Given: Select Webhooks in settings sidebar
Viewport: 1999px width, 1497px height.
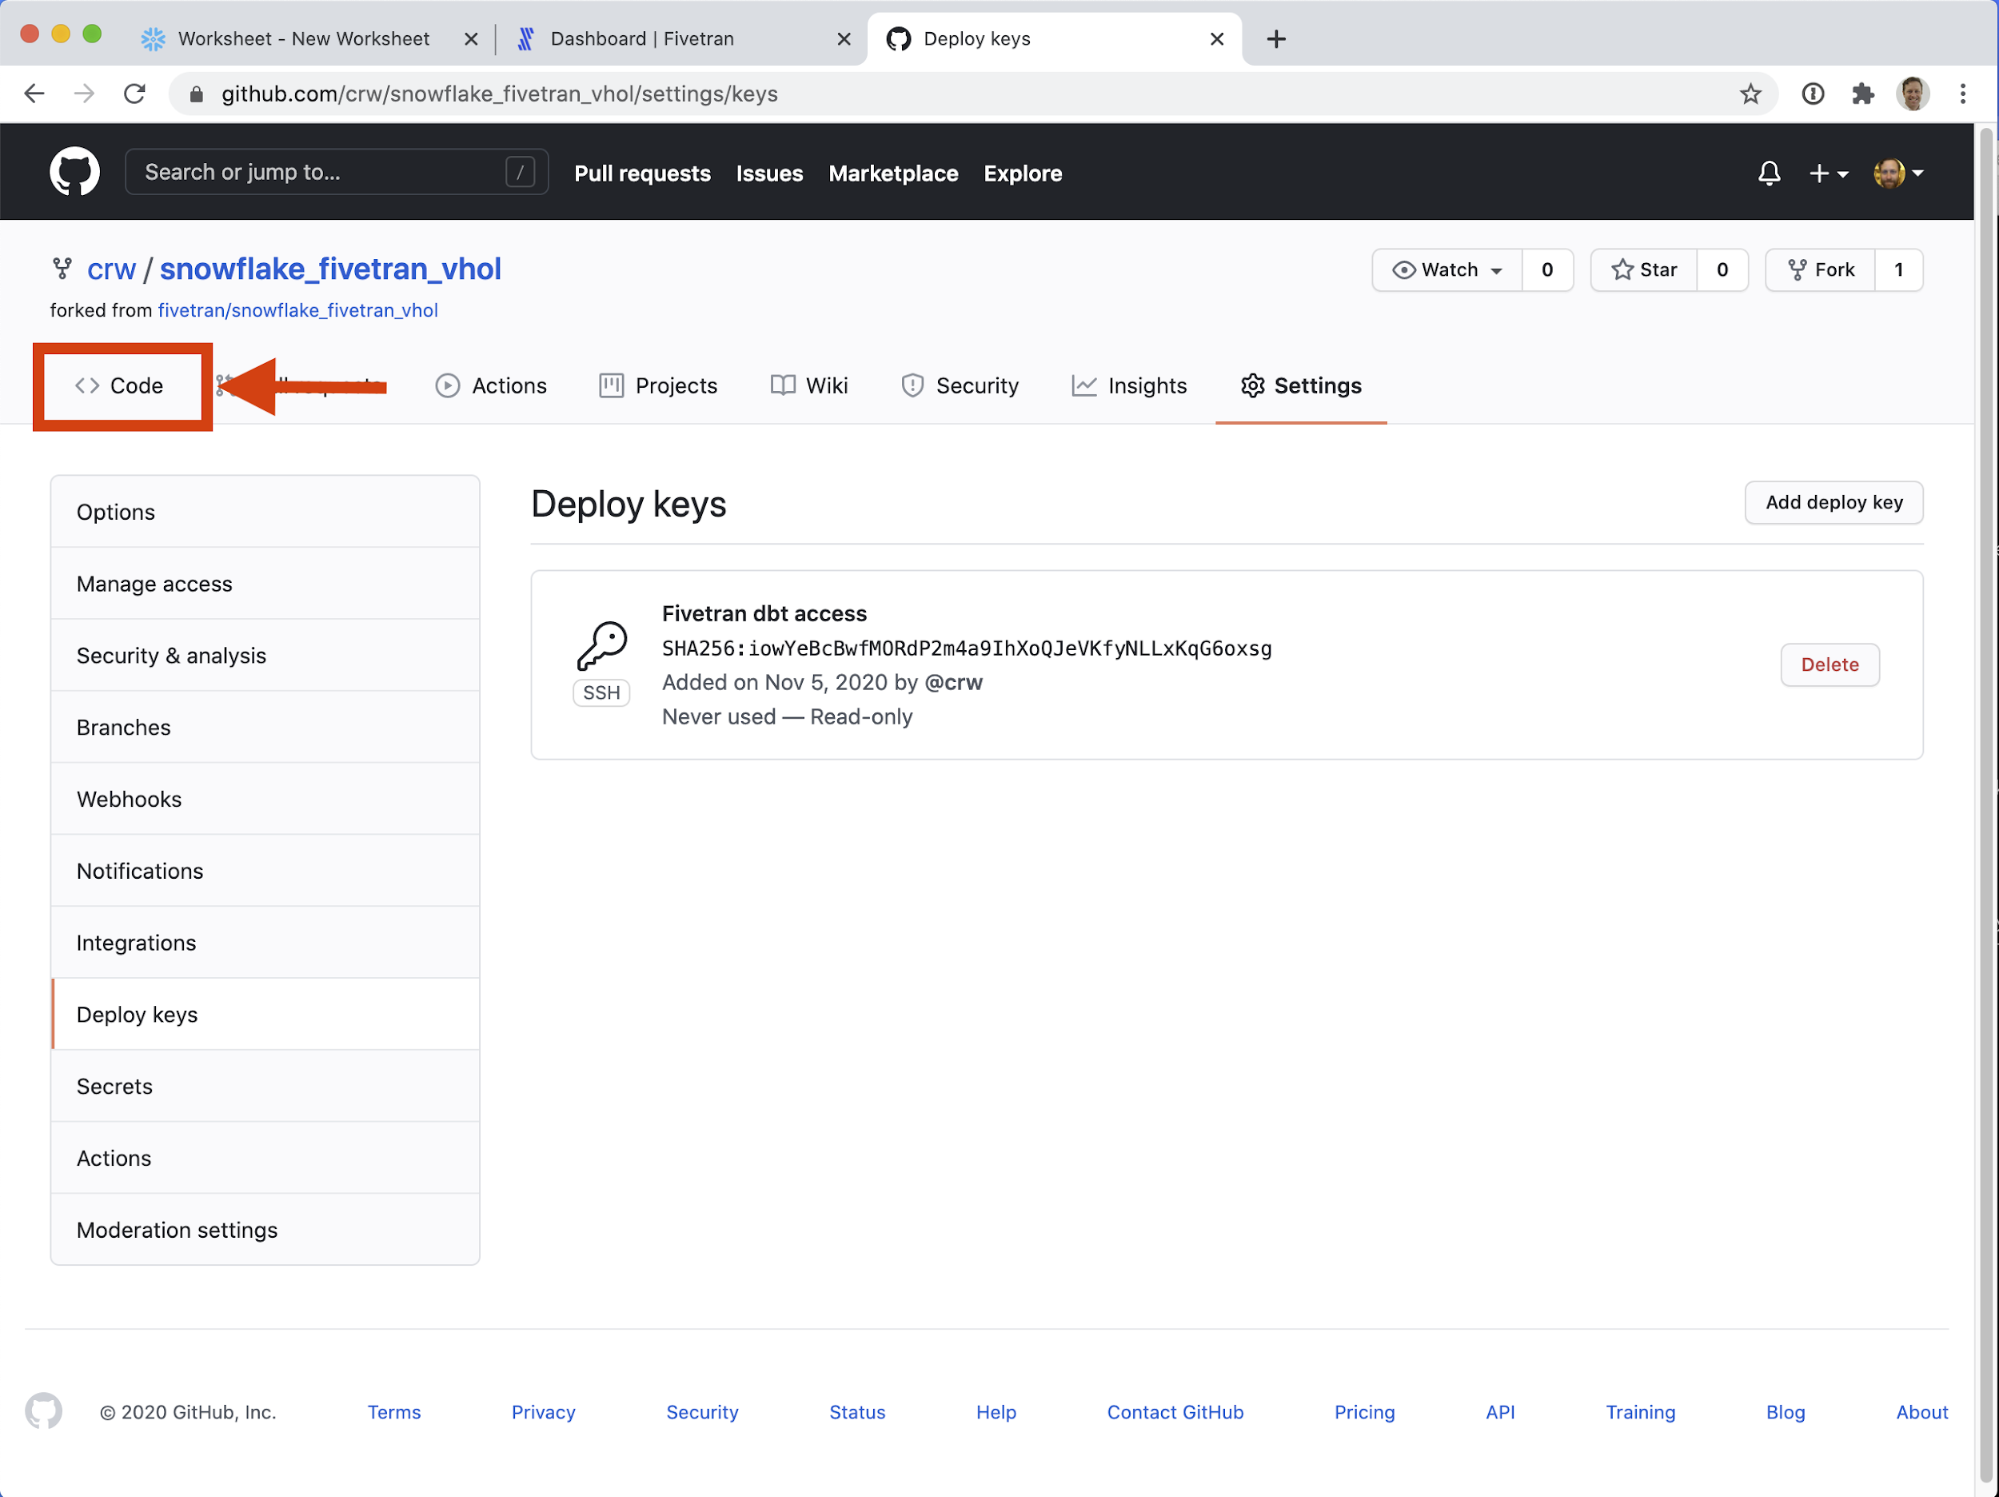Looking at the screenshot, I should (x=129, y=799).
